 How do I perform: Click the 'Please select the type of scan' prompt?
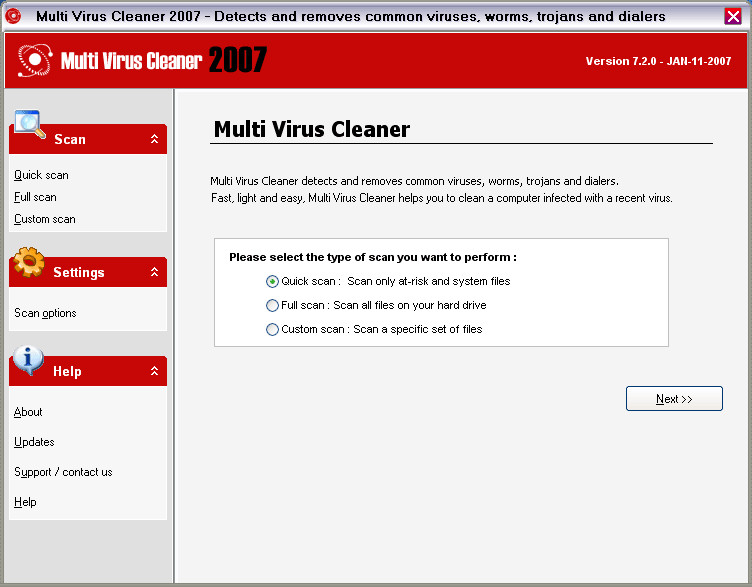[373, 258]
